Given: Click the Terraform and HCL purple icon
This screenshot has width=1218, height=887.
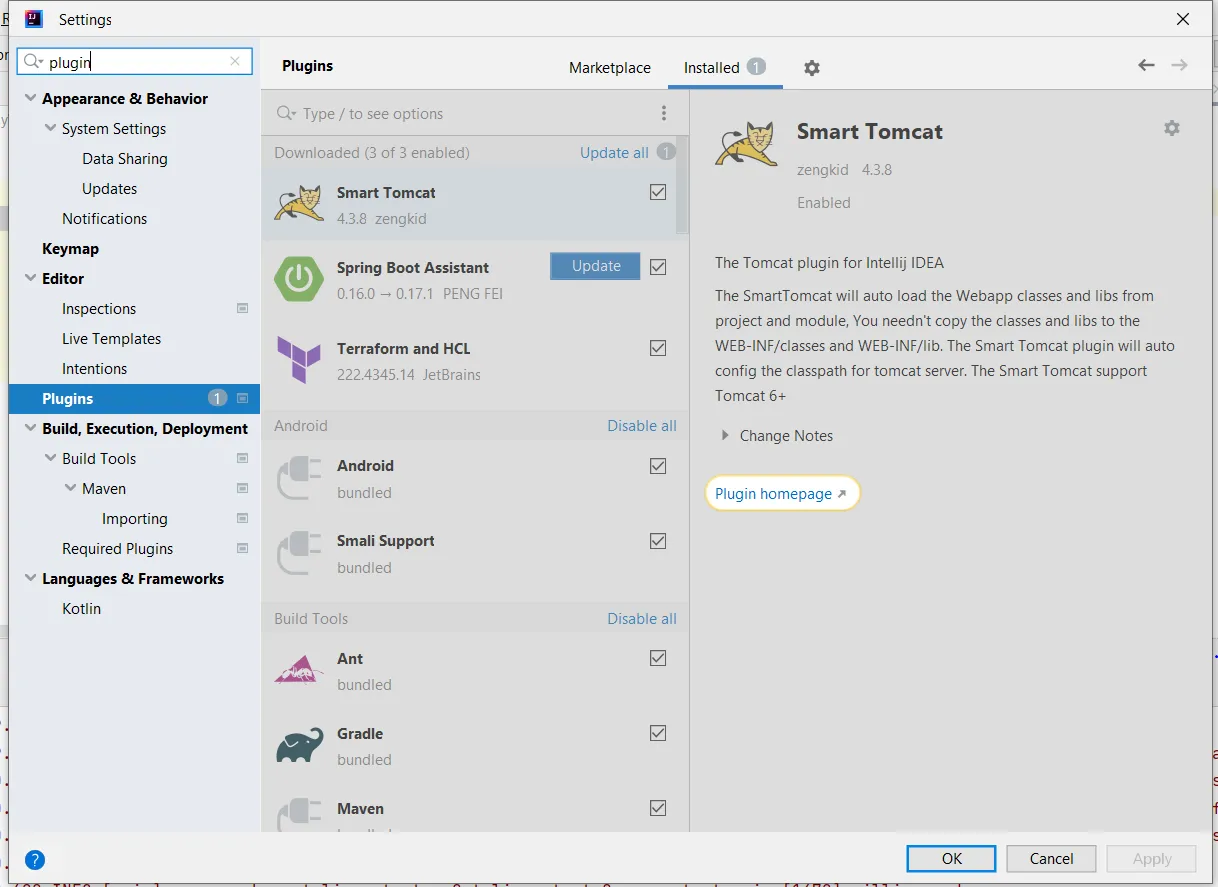Looking at the screenshot, I should click(x=299, y=360).
